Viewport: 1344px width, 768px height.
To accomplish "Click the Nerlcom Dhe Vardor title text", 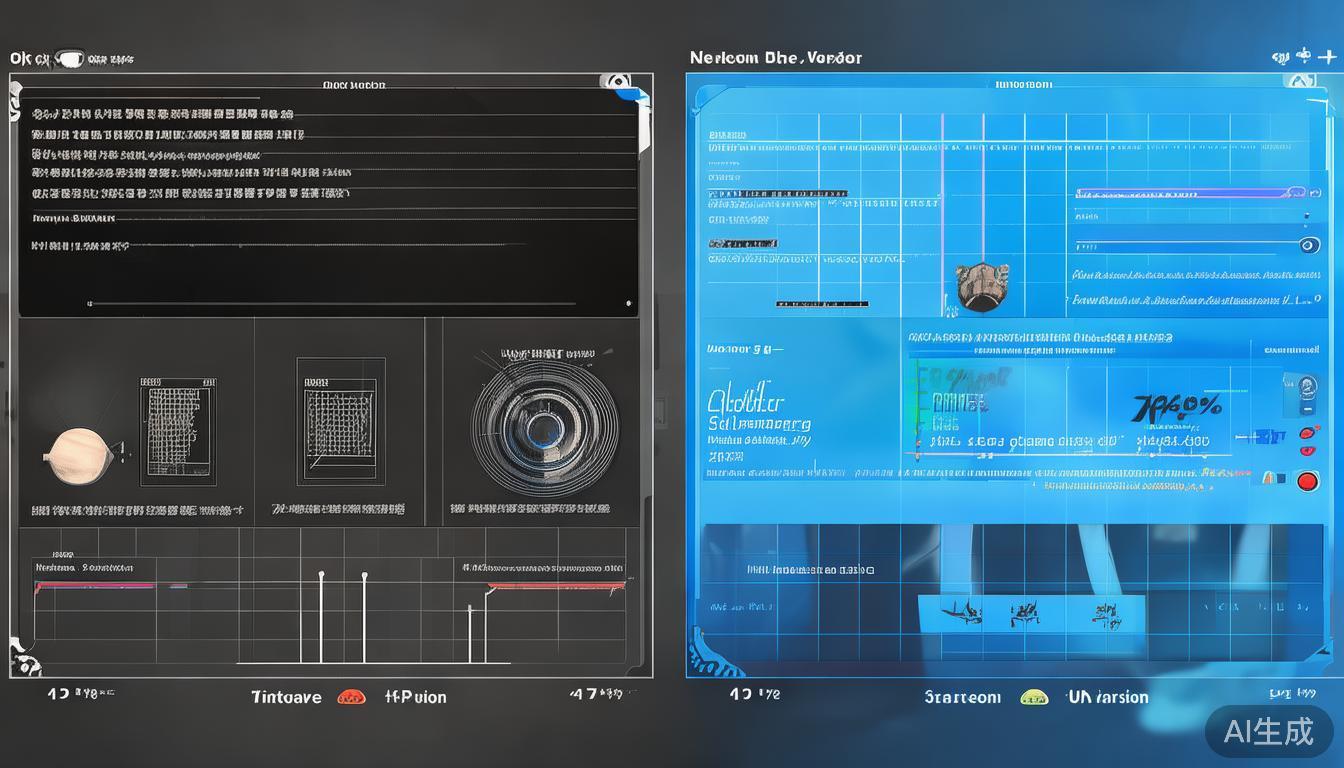I will point(775,58).
